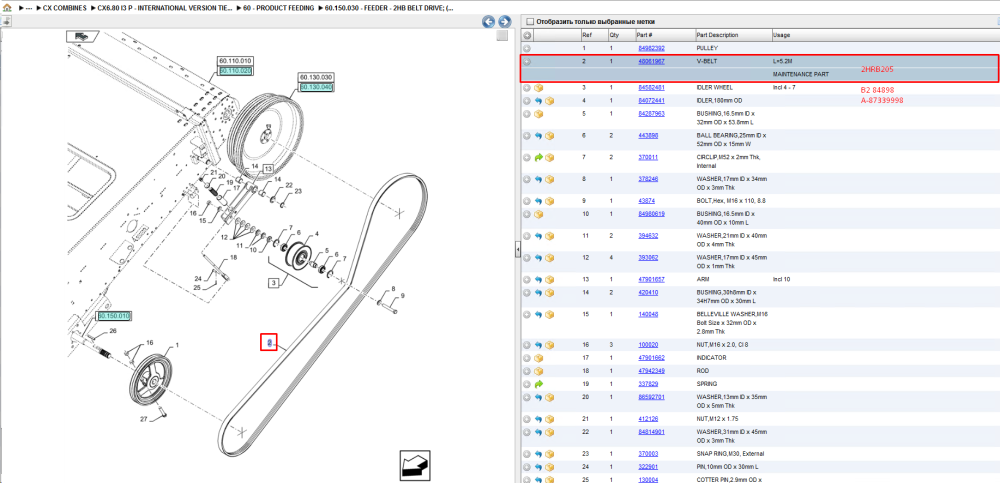The image size is (1000, 483).
Task: Add PULLEY row with its plus icon
Action: click(527, 48)
